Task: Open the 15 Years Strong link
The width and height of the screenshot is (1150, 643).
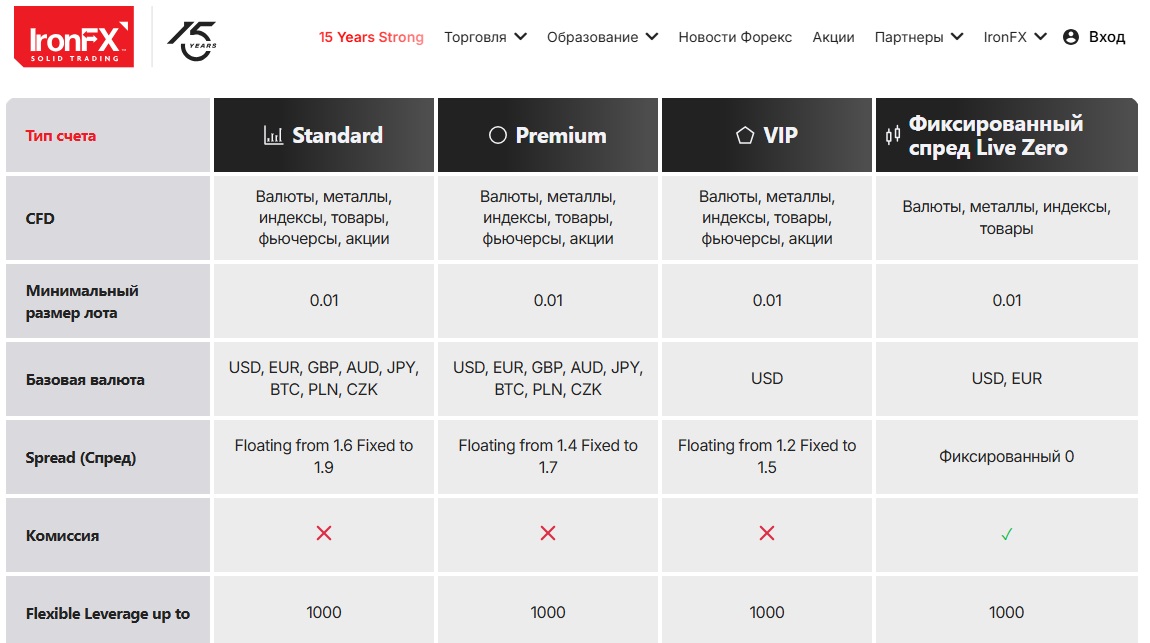Action: tap(371, 37)
